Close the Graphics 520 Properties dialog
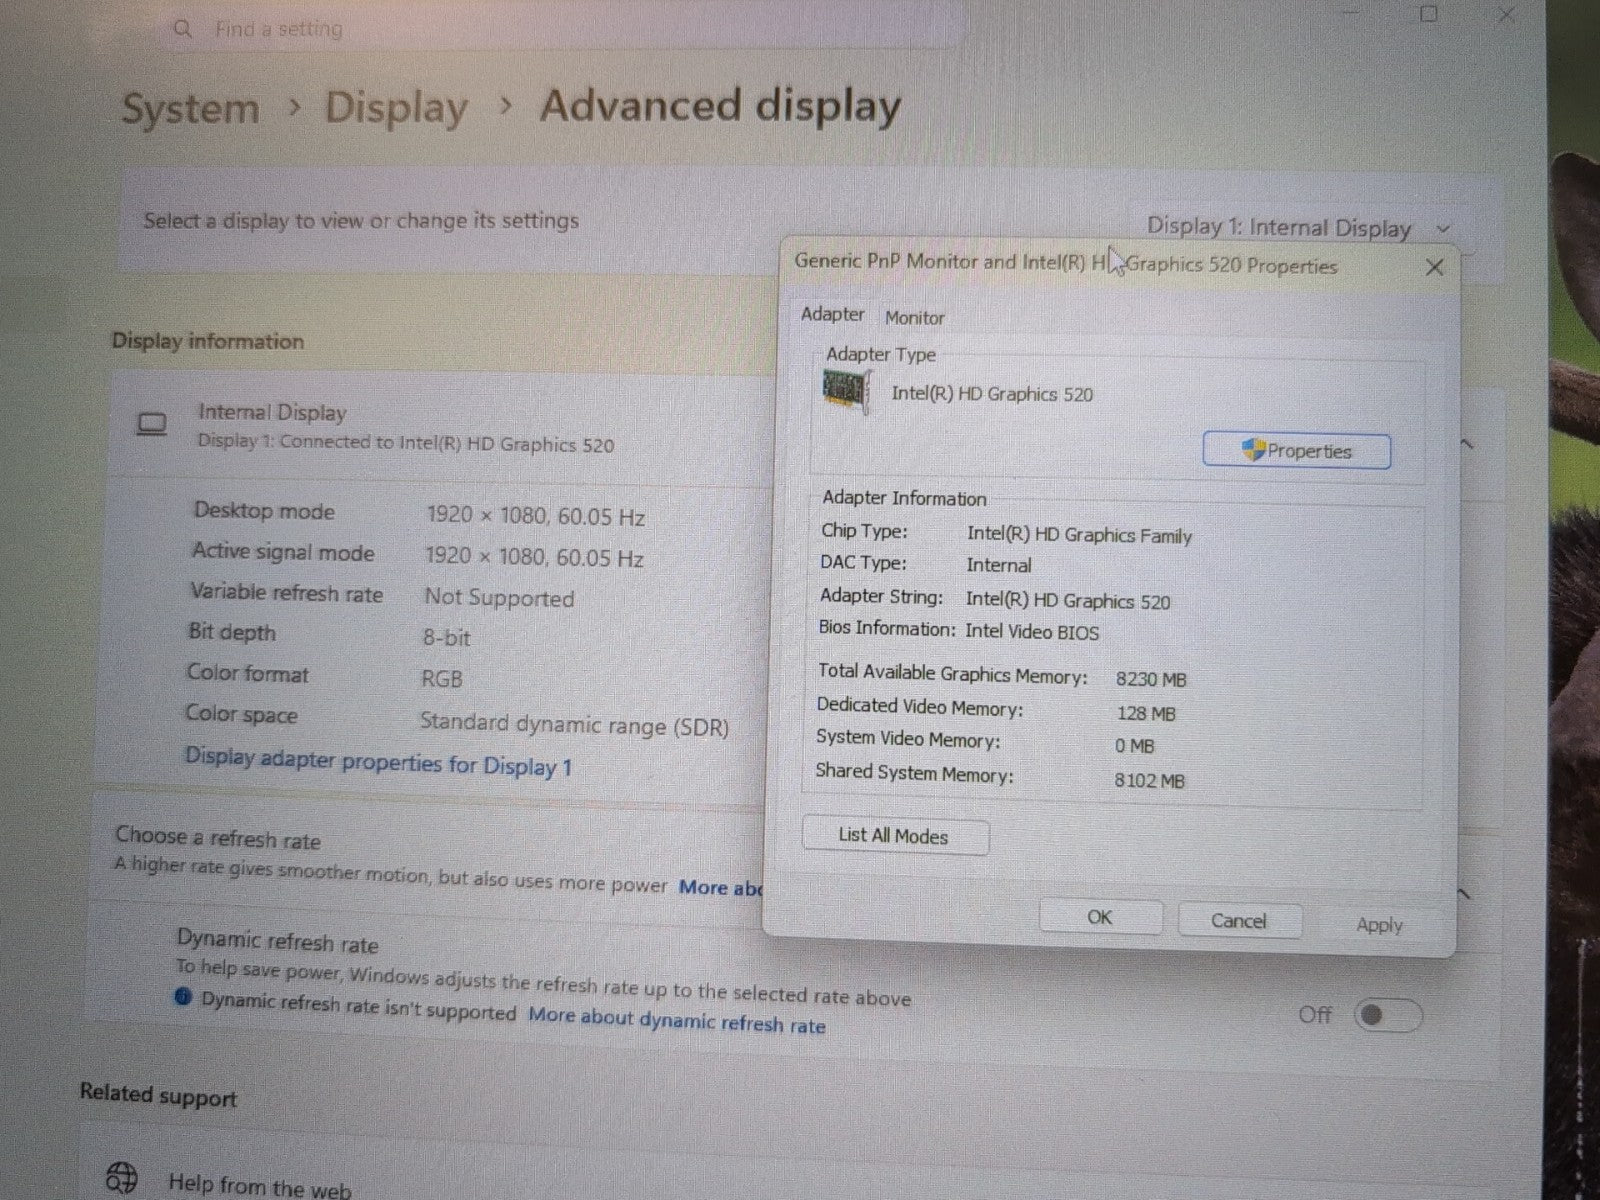 (1434, 267)
